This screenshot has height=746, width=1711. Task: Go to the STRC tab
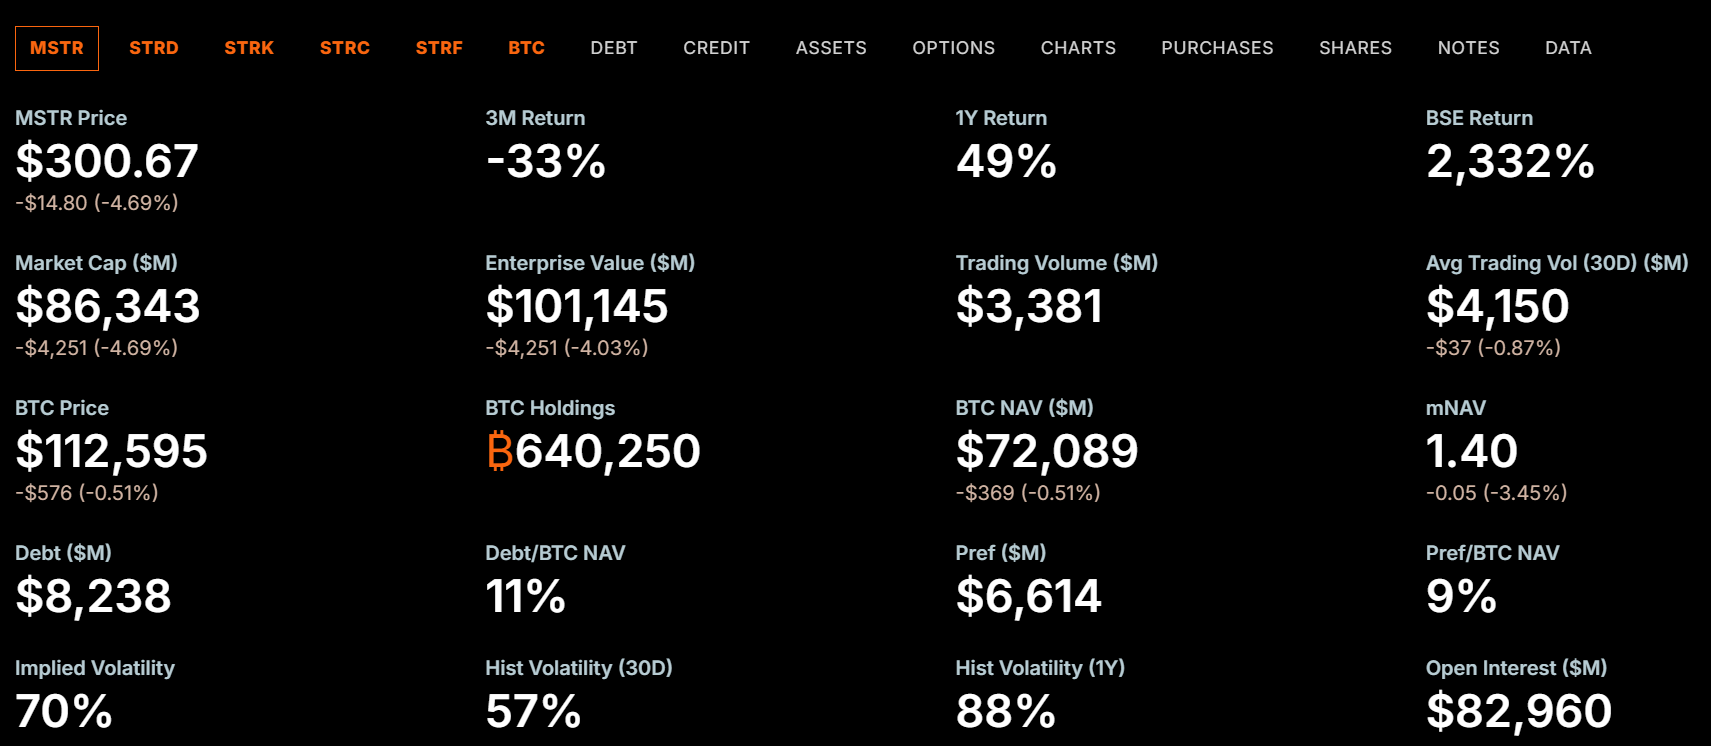tap(345, 48)
